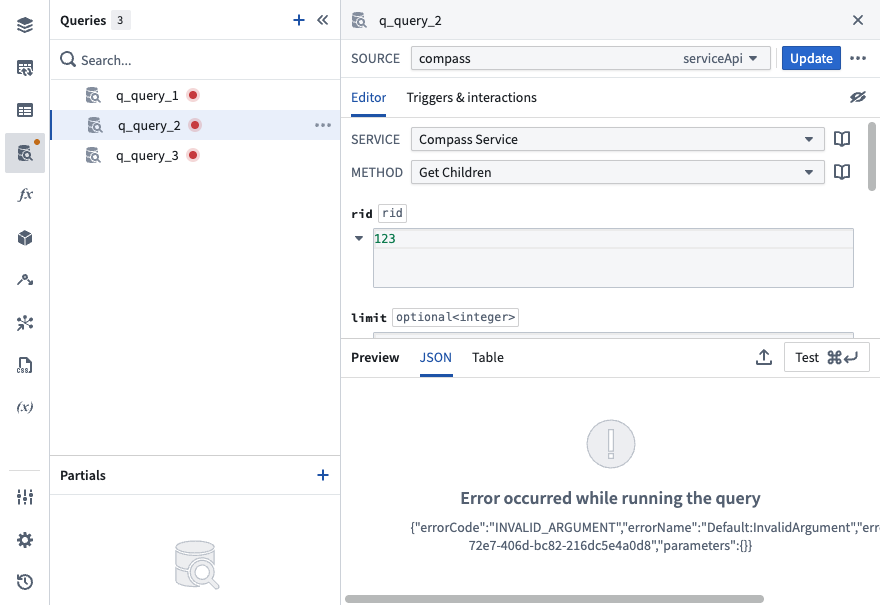
Task: Open the widgets panel icon in the sidebar
Action: [25, 68]
